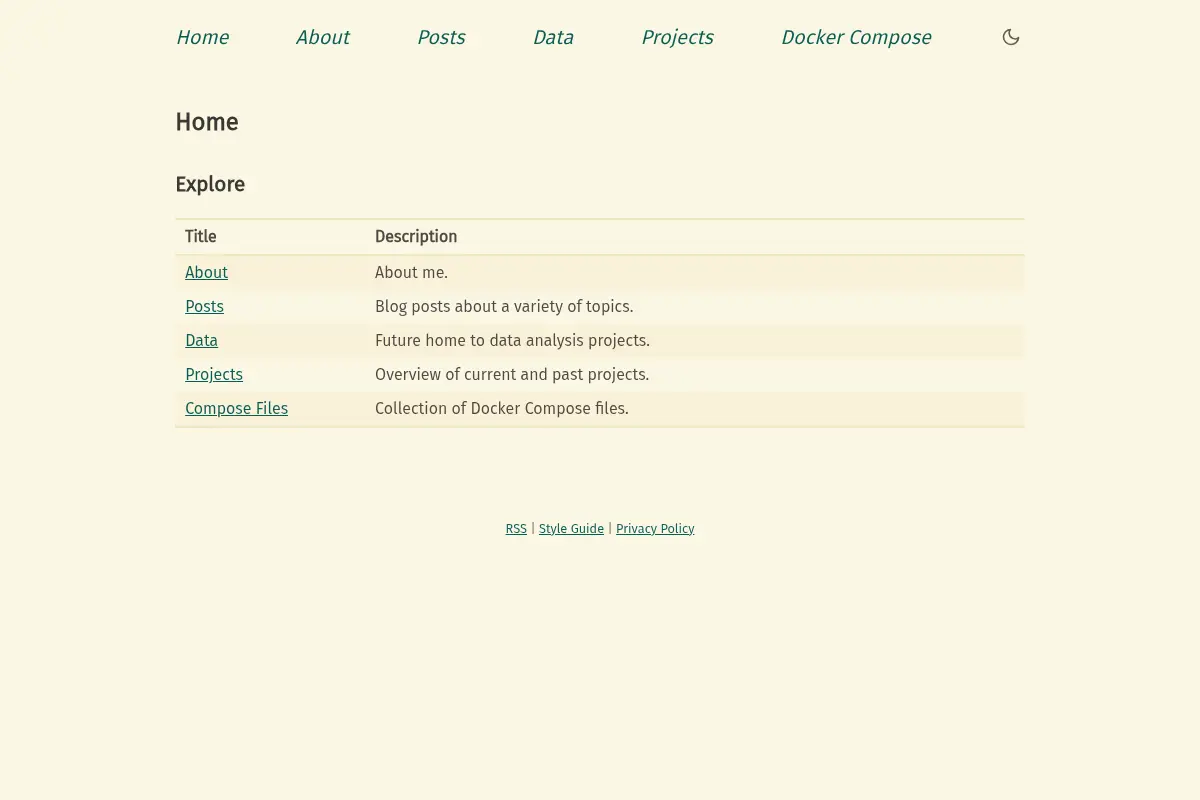The width and height of the screenshot is (1200, 800).
Task: Open the Privacy Policy footer link
Action: 655,528
